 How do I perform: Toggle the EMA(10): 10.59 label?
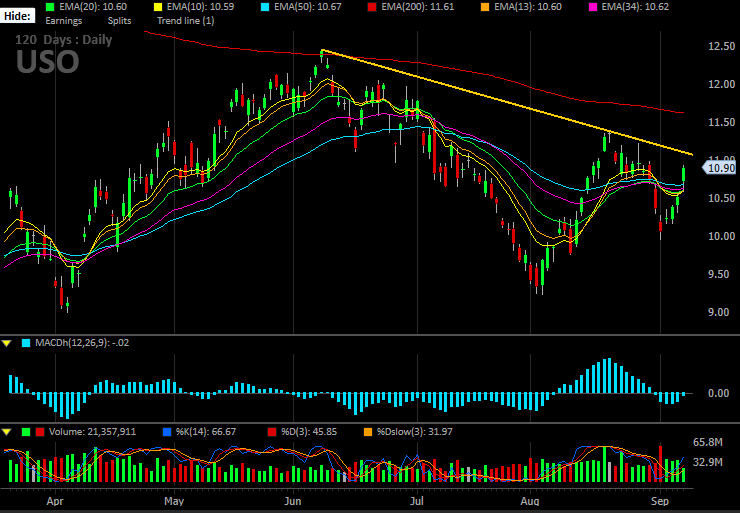pyautogui.click(x=200, y=7)
